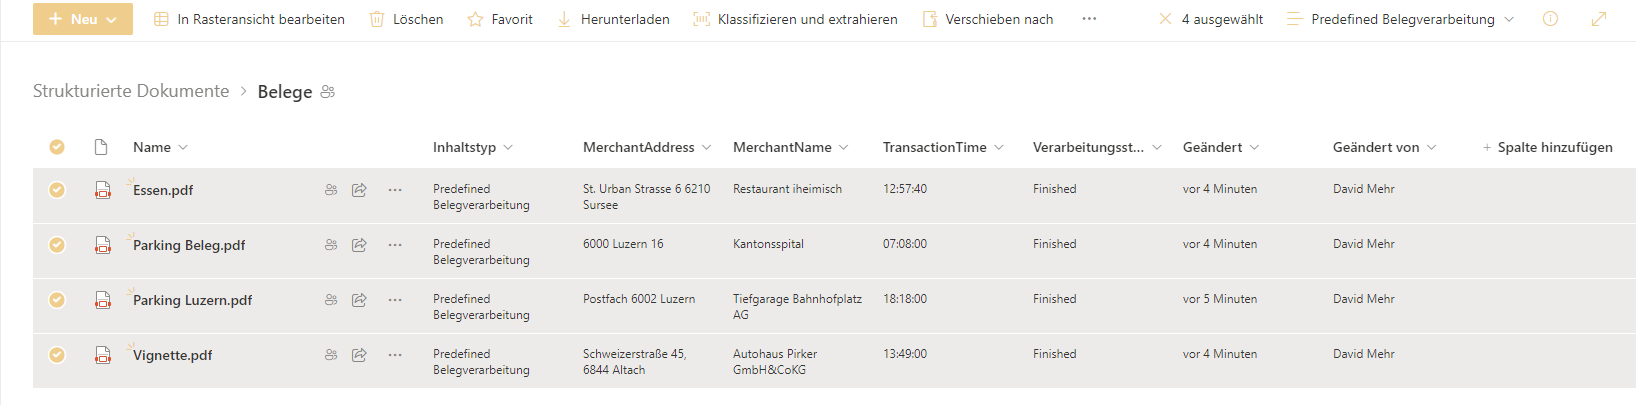Click the info pane icon in toolbar
This screenshot has height=405, width=1636.
point(1550,19)
